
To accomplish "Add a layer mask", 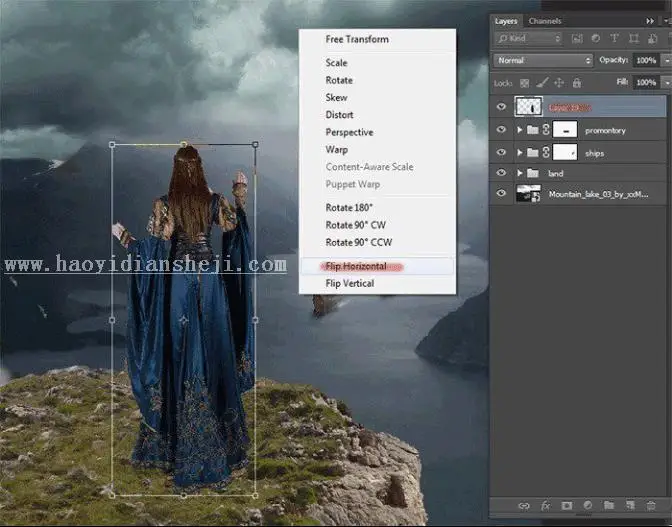I will tap(567, 506).
